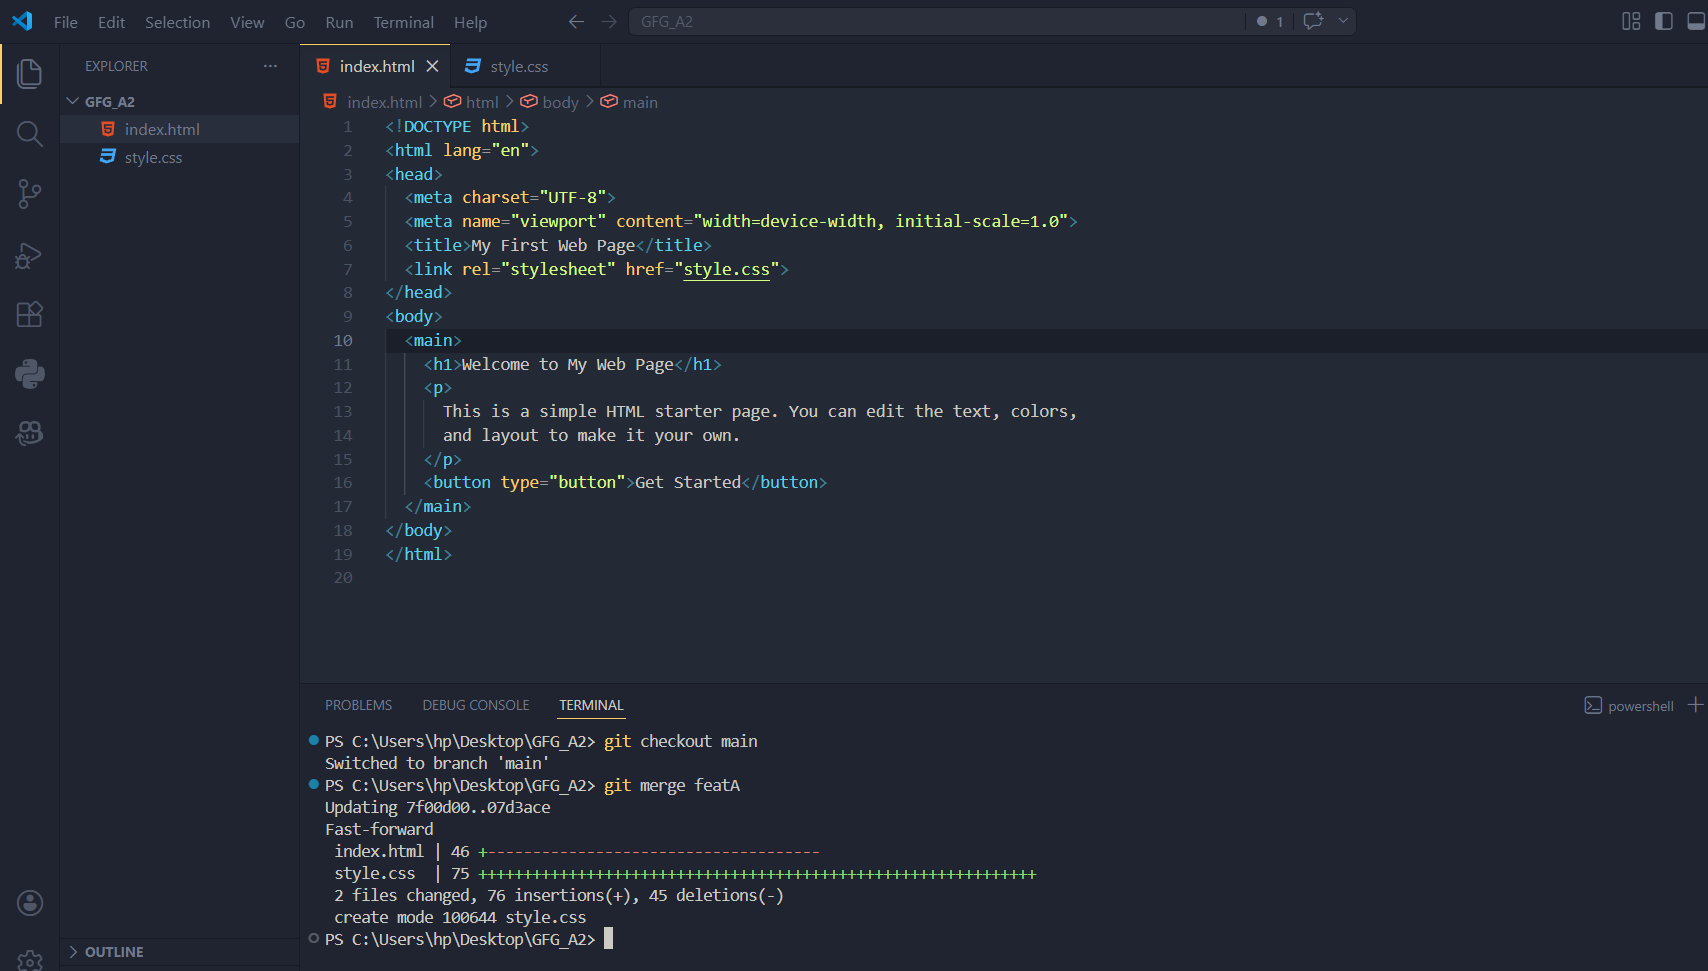Open style.css in the explorer tree
Screen dimensions: 1708x971
pos(153,157)
